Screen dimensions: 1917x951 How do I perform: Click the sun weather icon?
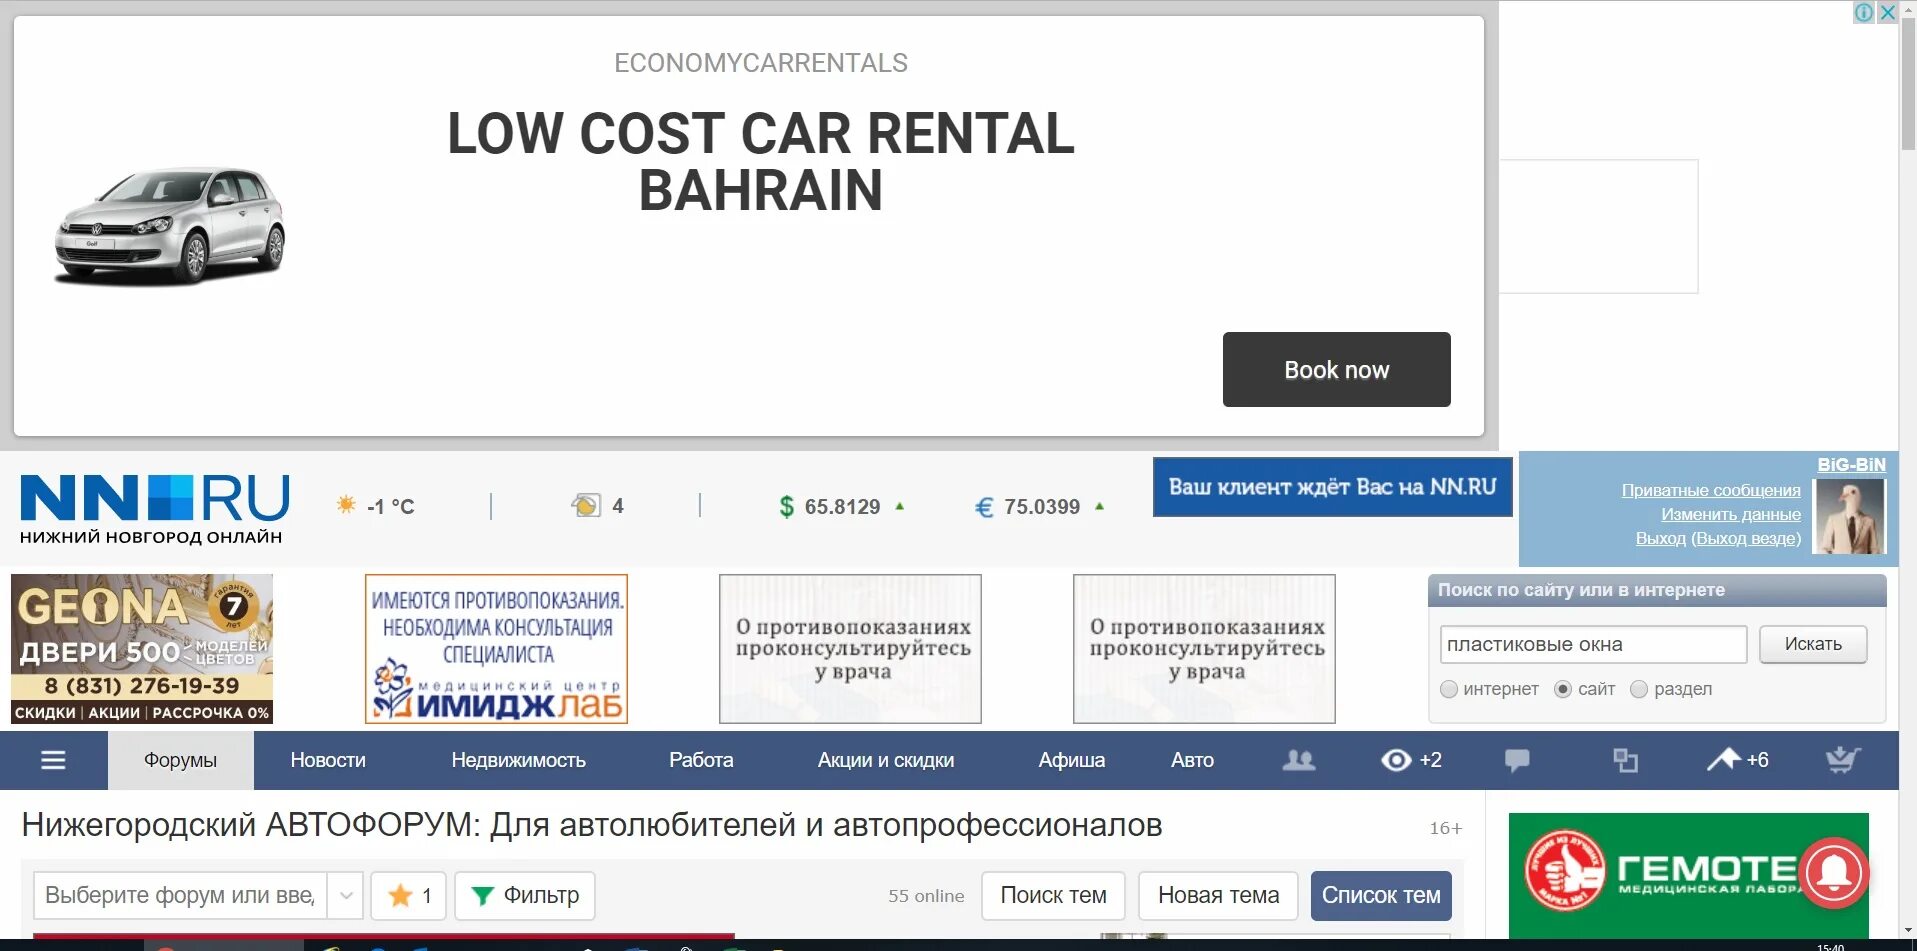coord(346,505)
